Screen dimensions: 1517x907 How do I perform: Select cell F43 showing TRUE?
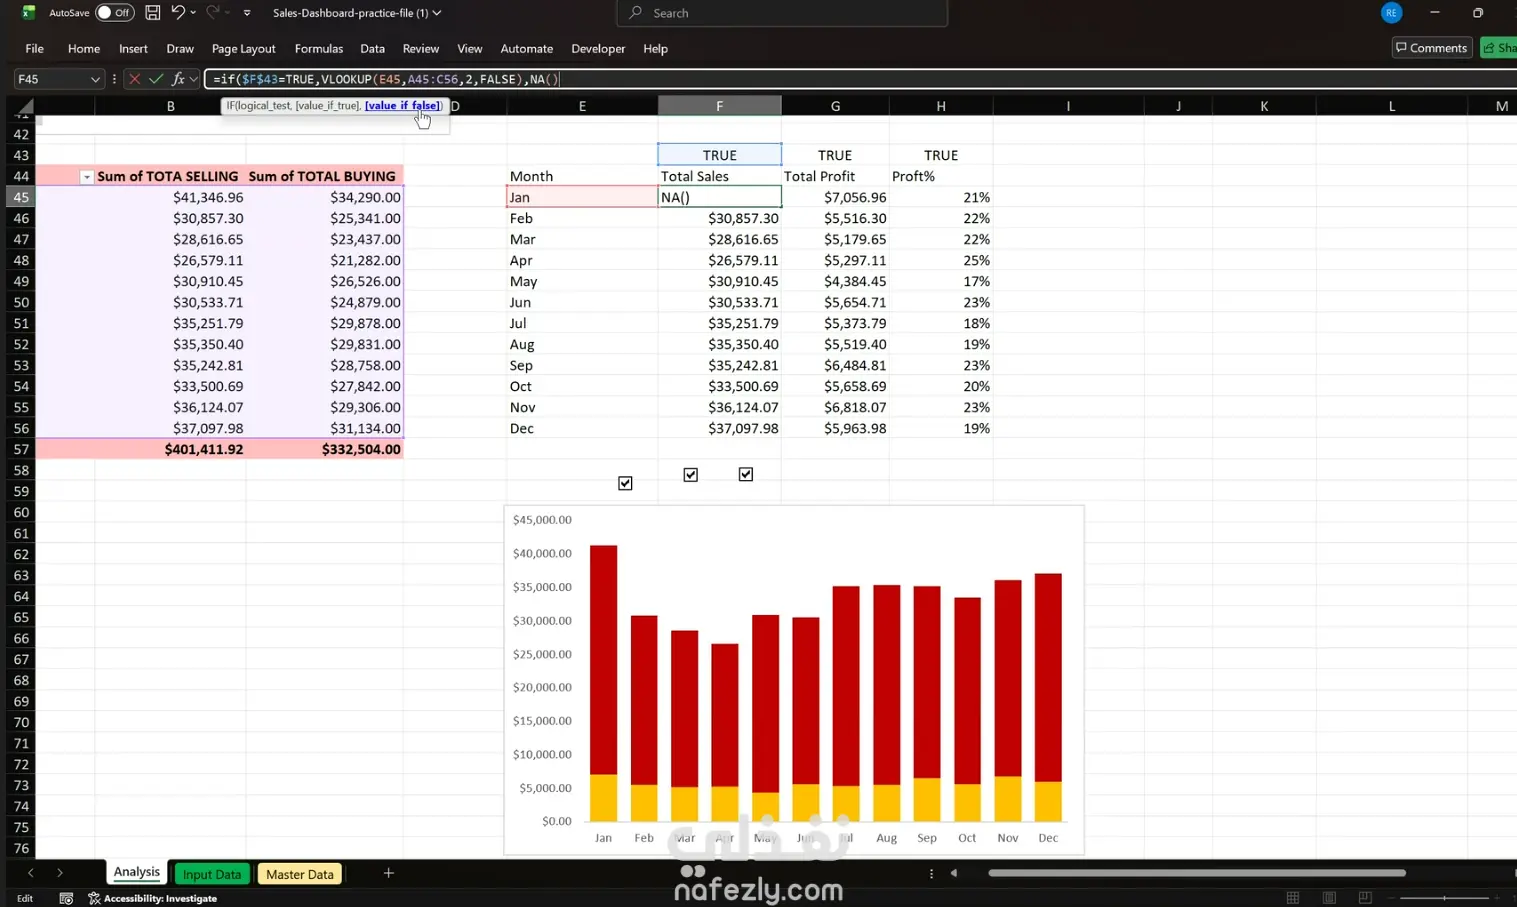click(x=719, y=155)
